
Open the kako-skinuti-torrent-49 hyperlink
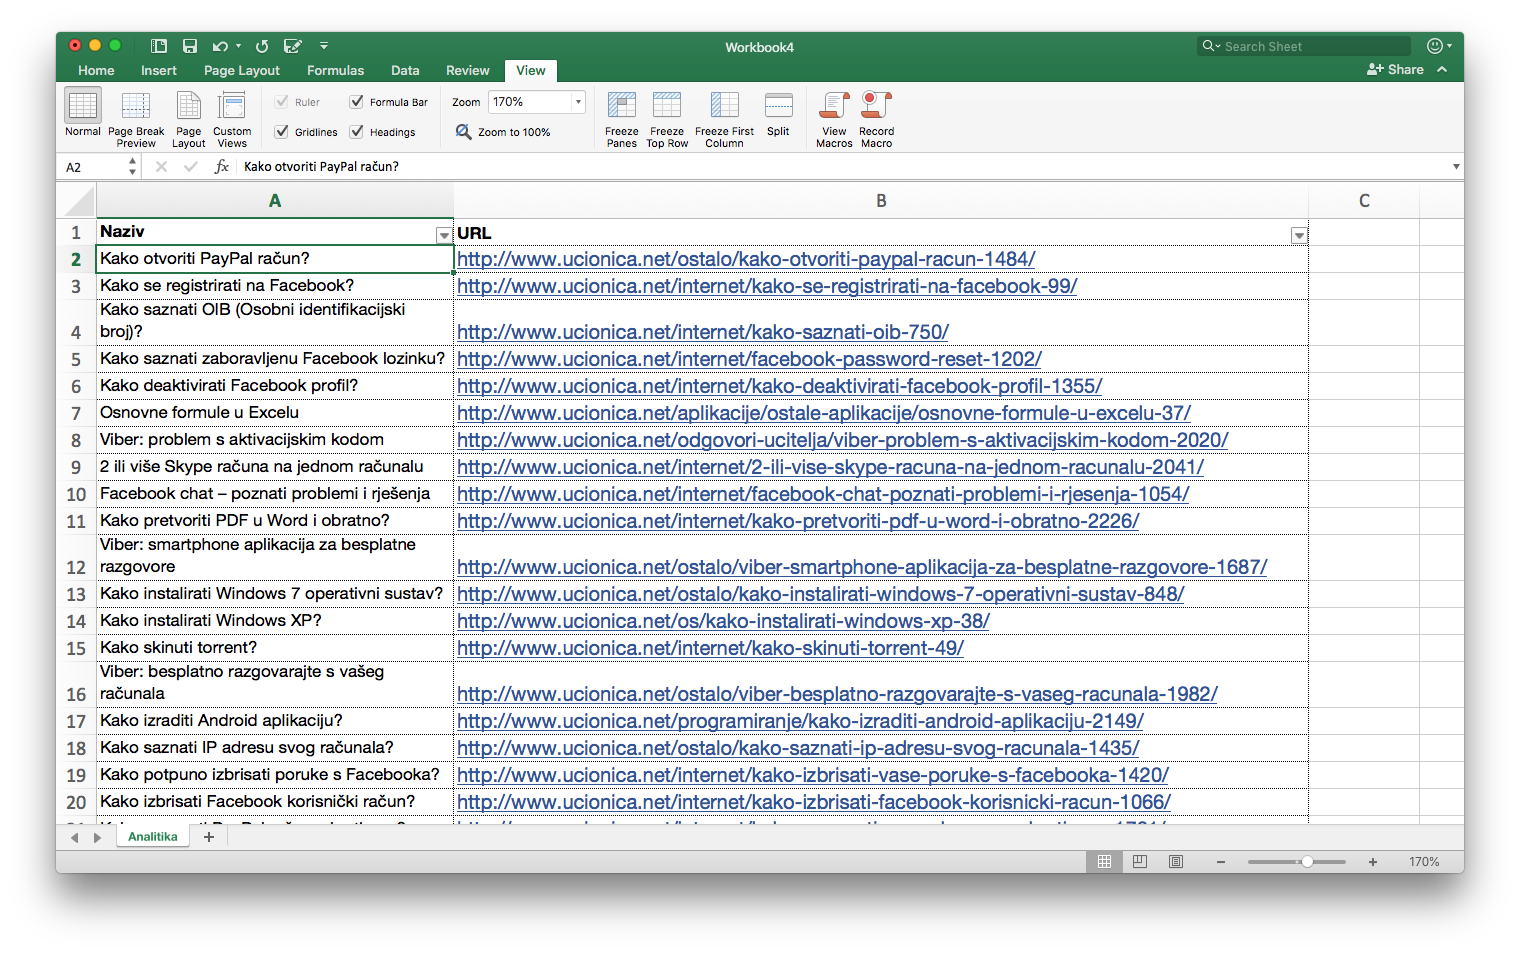coord(710,648)
